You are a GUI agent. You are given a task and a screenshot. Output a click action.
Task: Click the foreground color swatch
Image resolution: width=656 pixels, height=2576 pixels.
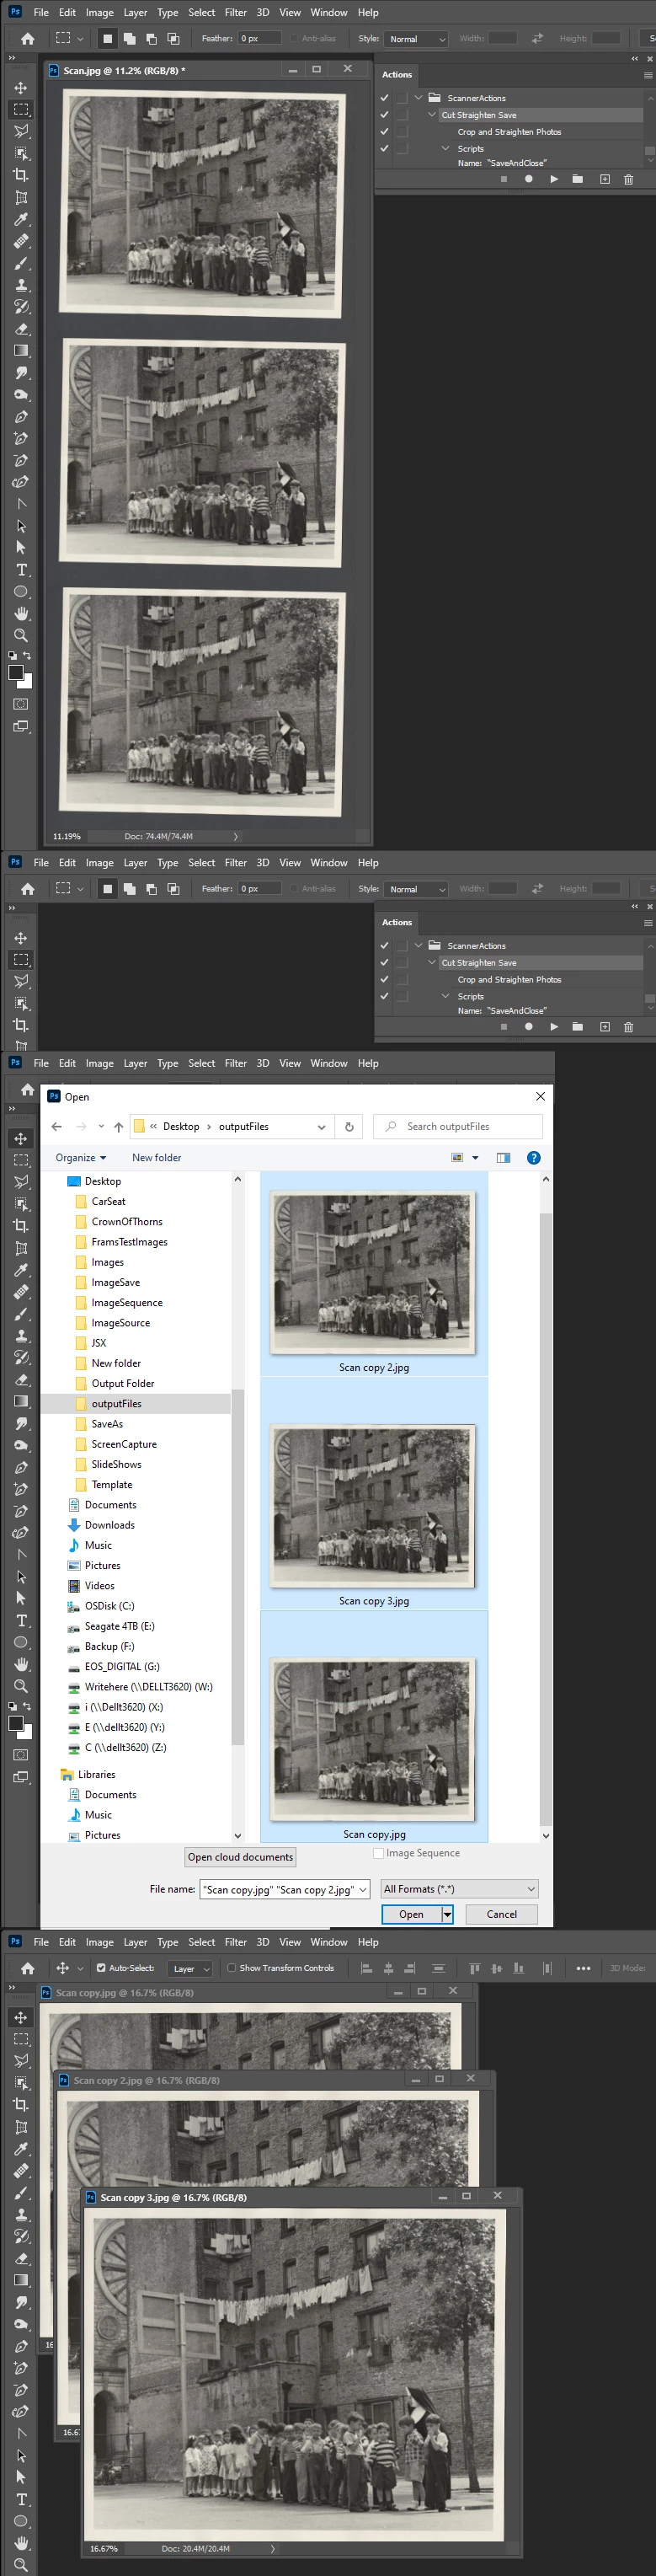[x=16, y=673]
